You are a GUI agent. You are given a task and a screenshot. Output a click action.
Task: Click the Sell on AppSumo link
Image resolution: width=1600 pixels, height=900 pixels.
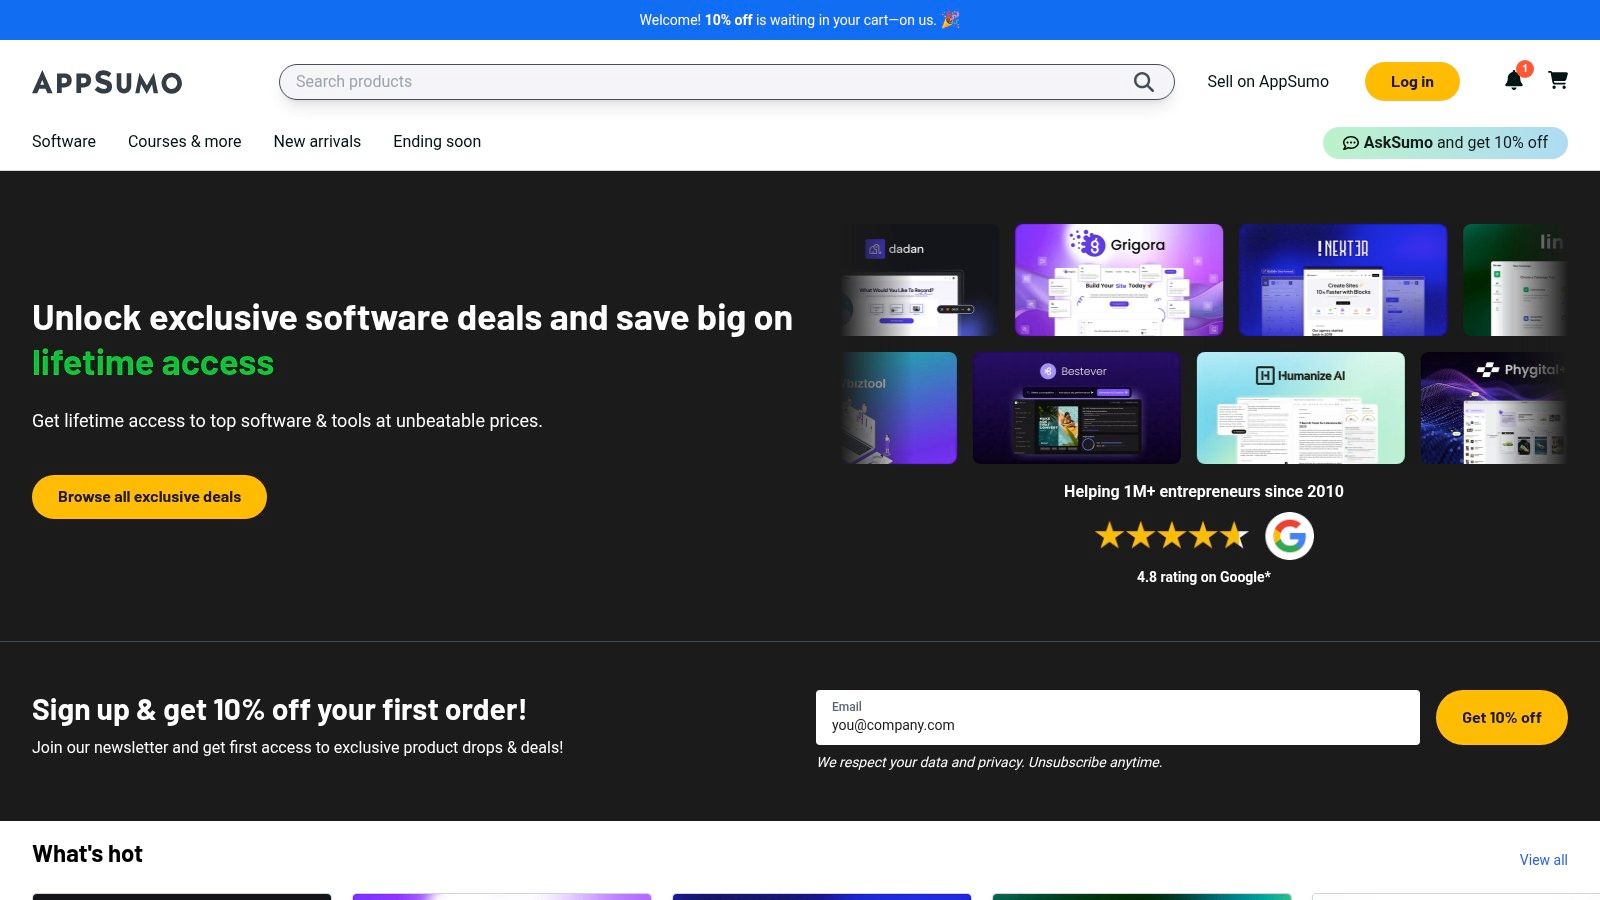click(1268, 82)
